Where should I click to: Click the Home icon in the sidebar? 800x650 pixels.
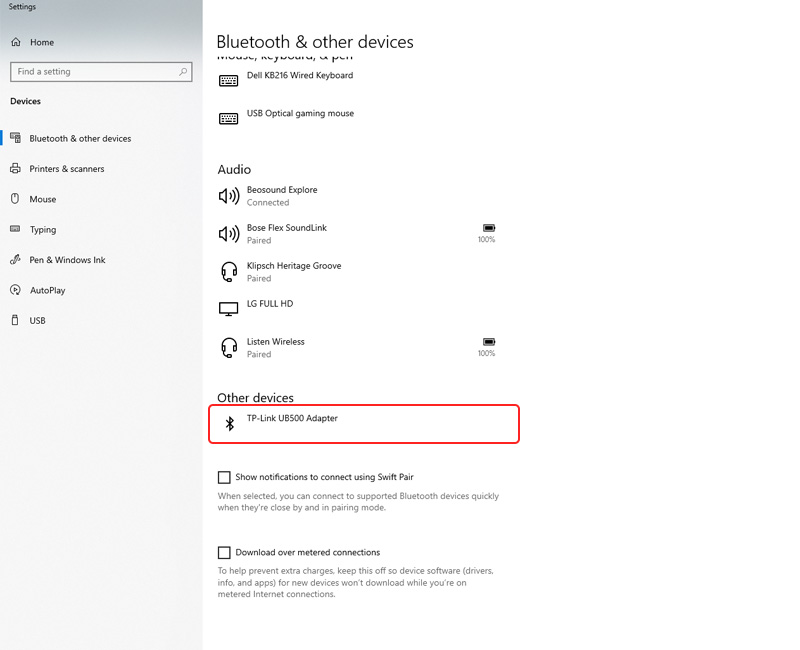[x=16, y=42]
